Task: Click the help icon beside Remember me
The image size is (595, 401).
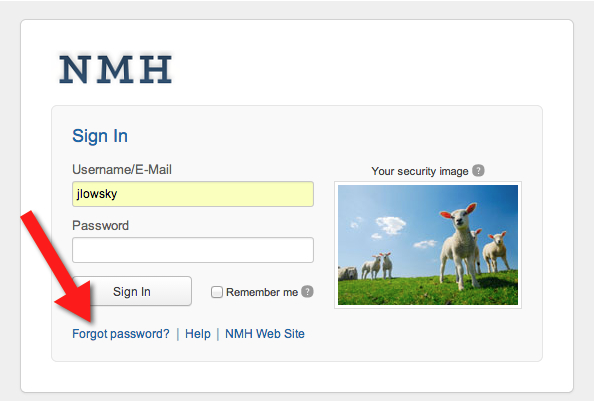Action: click(x=307, y=291)
